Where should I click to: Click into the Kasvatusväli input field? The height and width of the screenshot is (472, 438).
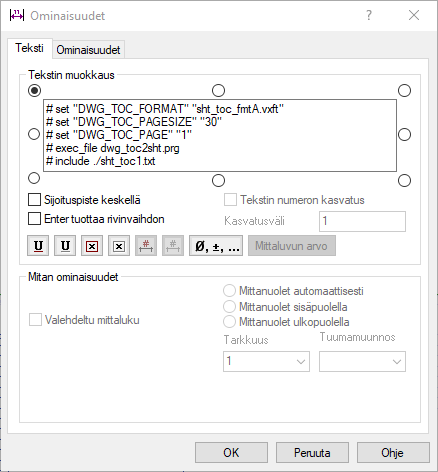click(362, 221)
